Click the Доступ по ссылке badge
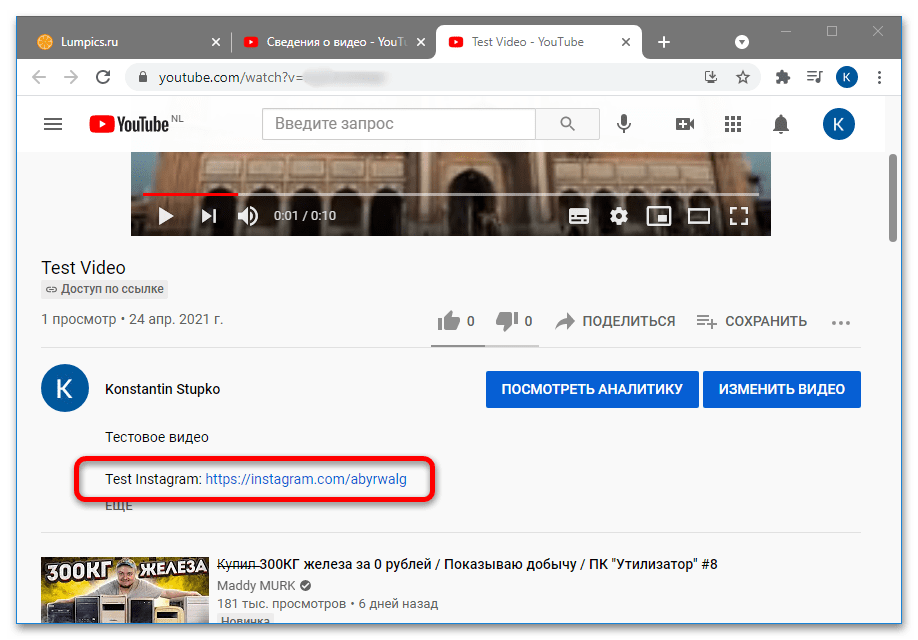The width and height of the screenshot is (918, 640). tap(105, 289)
